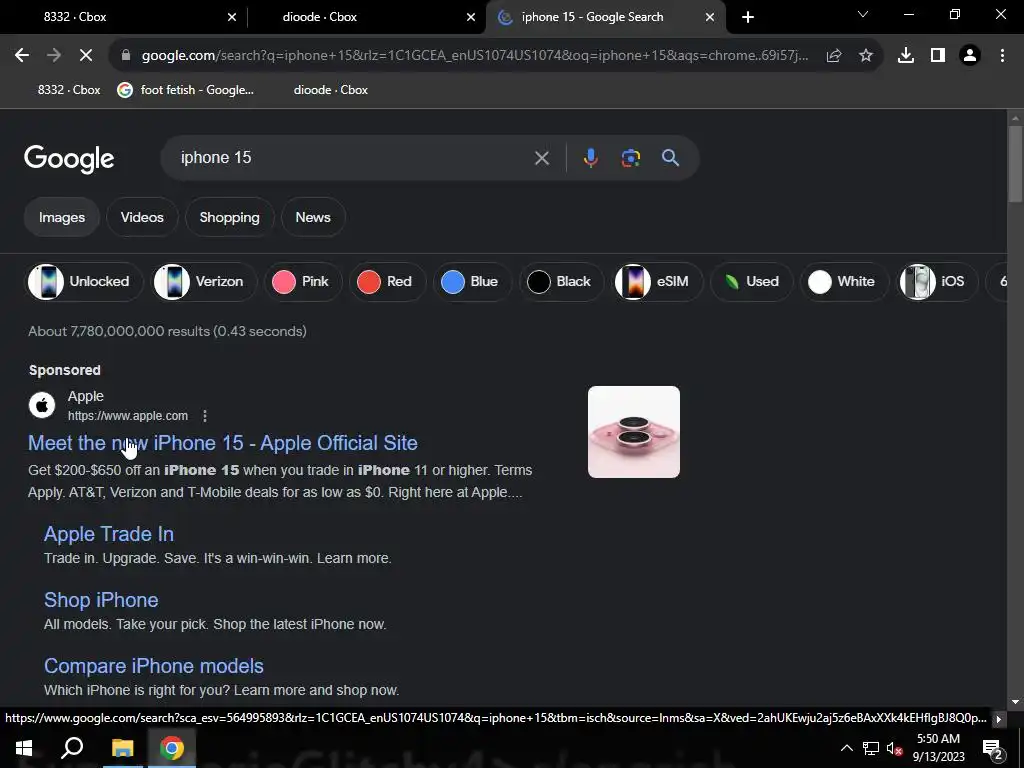Click the Chrome taskbar icon
Image resolution: width=1024 pixels, height=768 pixels.
pyautogui.click(x=172, y=748)
